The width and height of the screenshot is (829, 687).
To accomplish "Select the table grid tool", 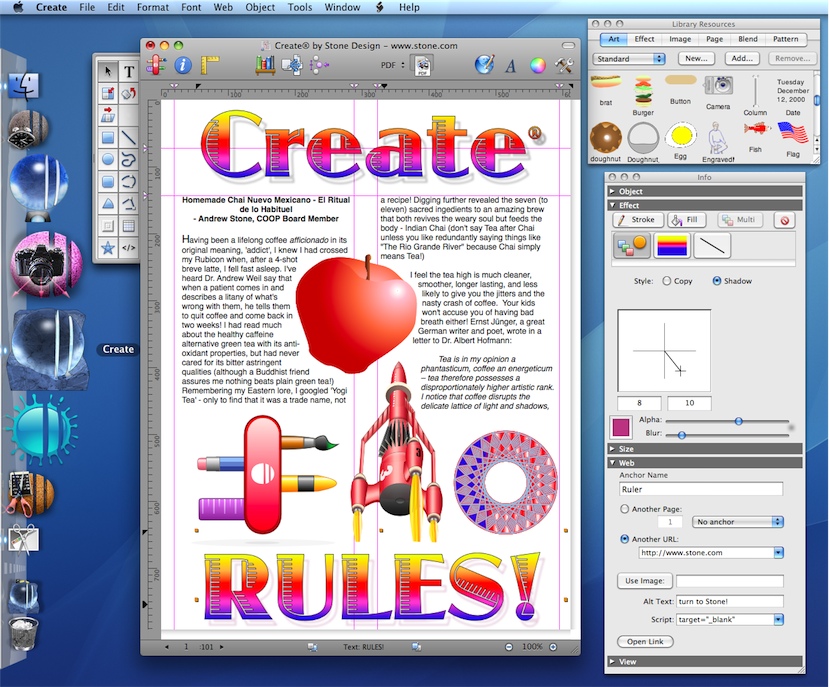I will pos(128,226).
